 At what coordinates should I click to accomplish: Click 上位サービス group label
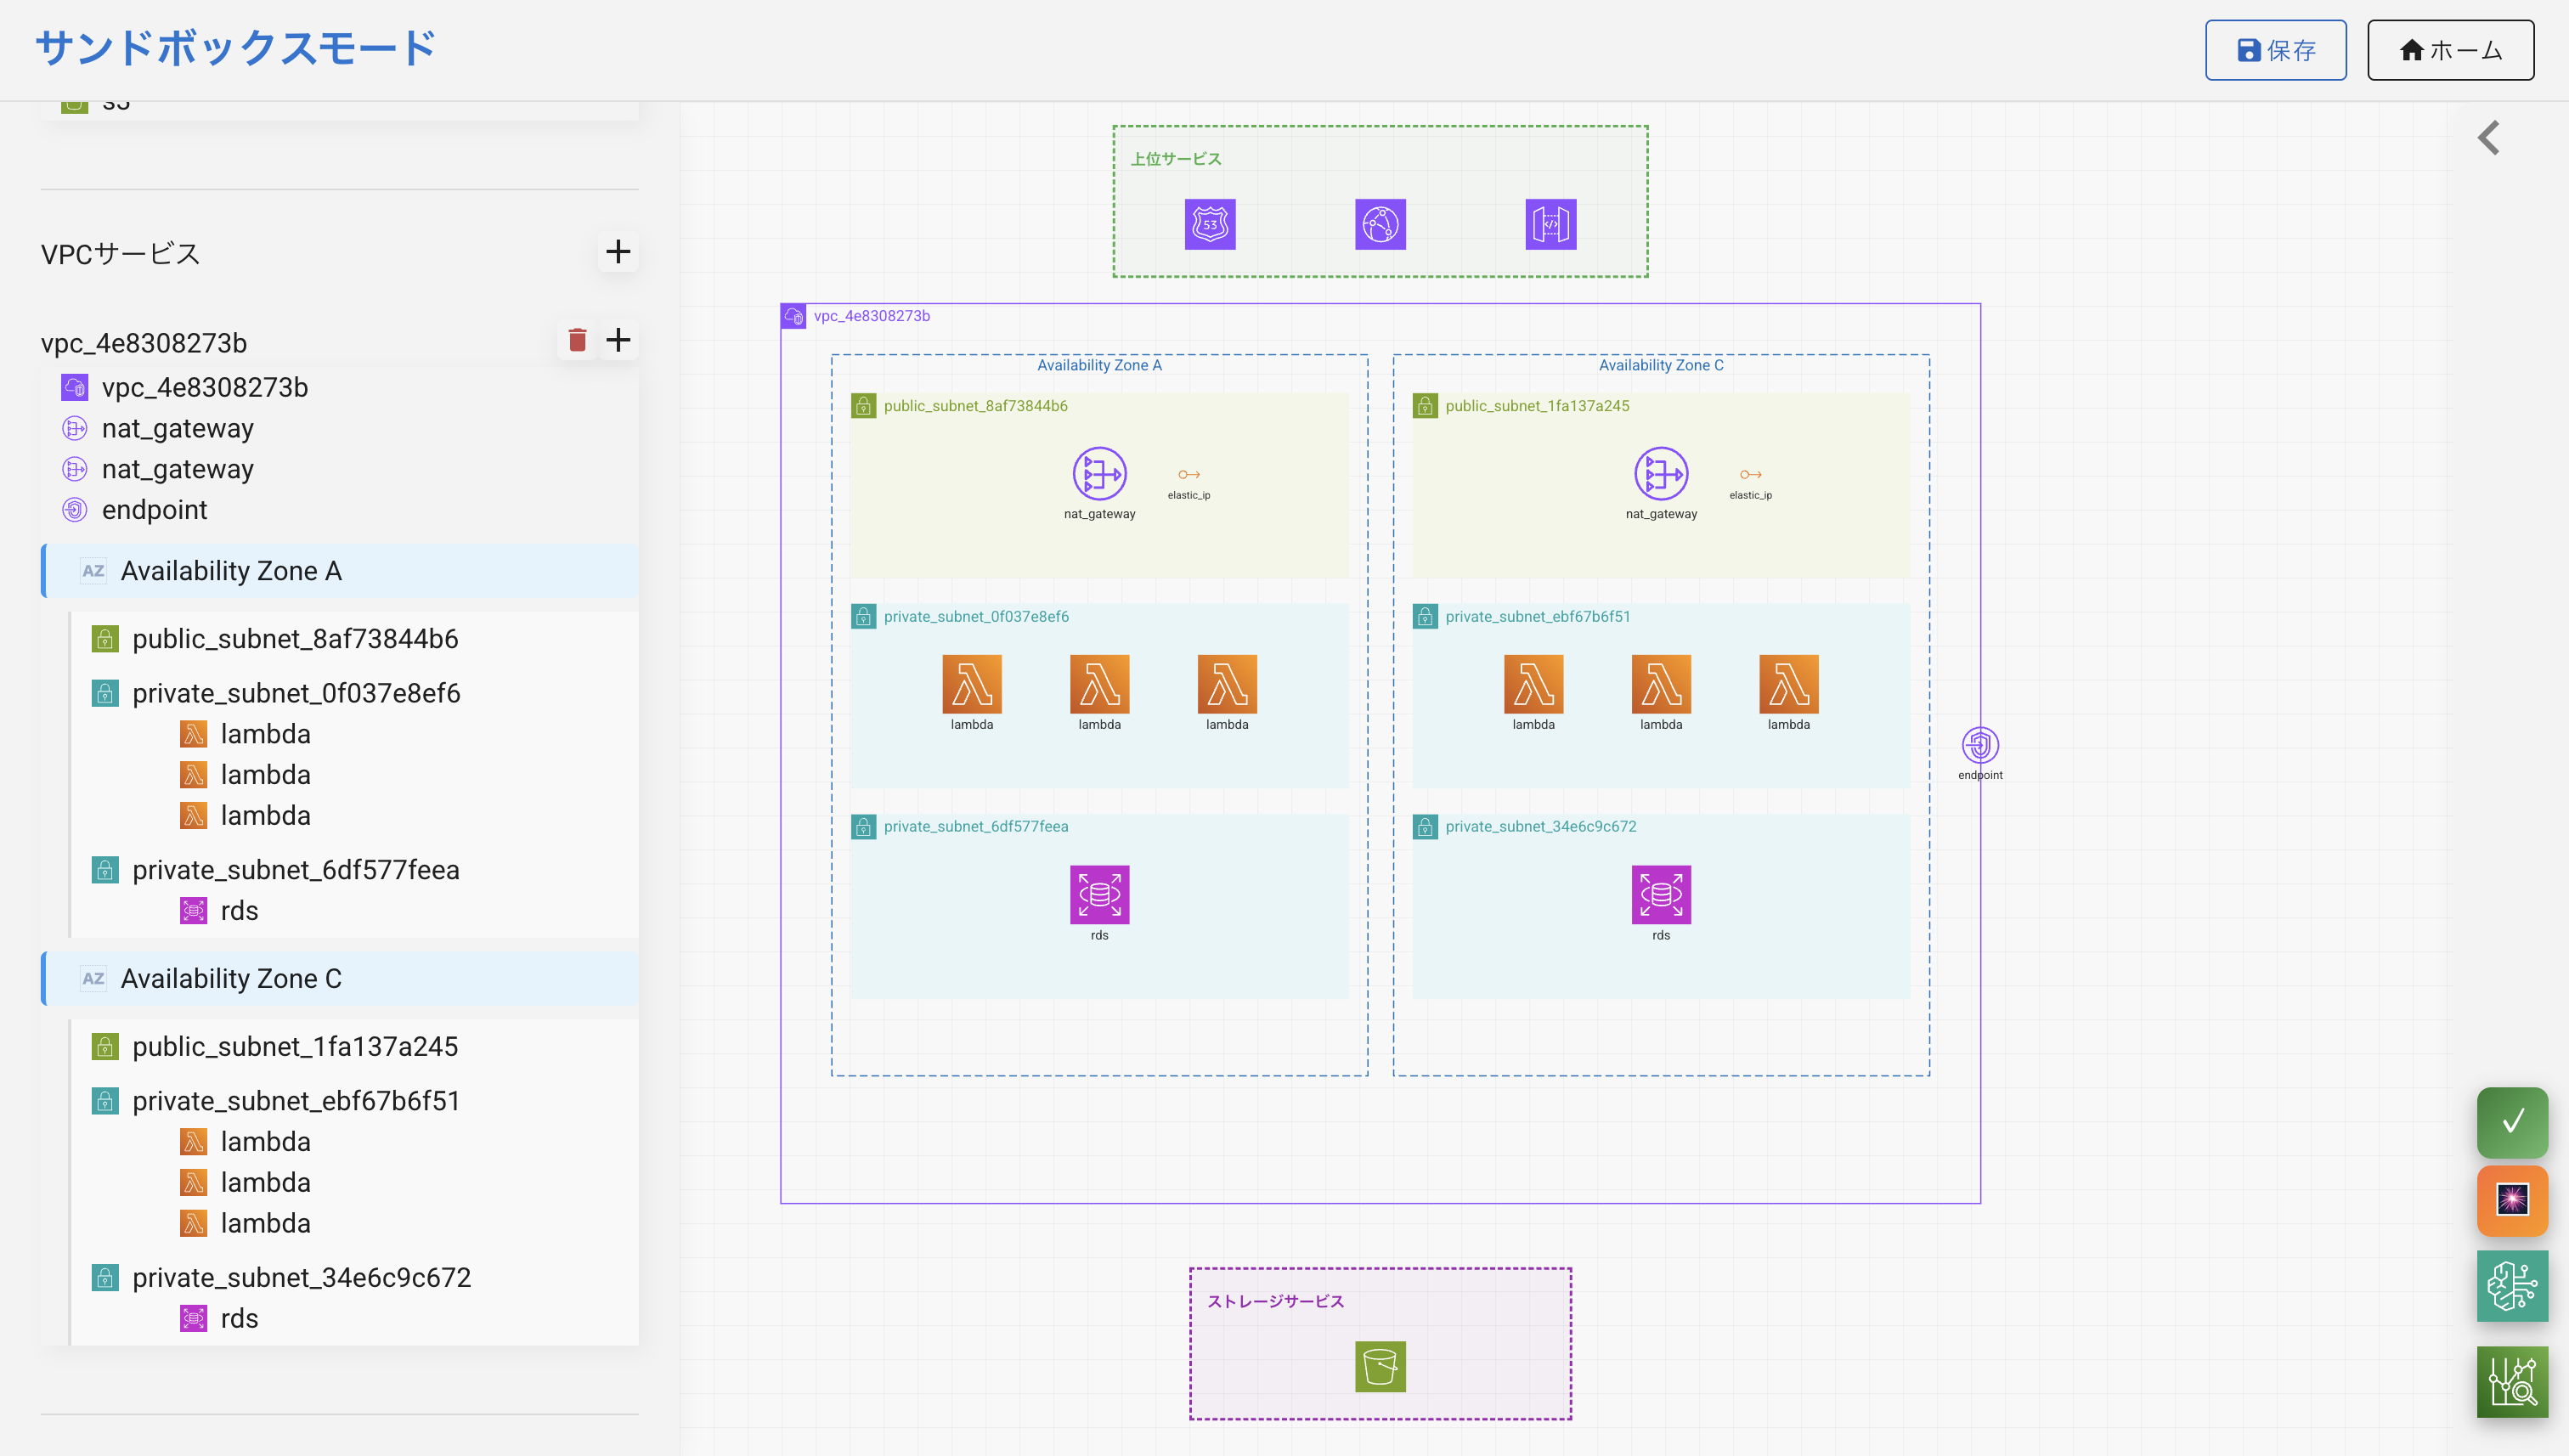pos(1176,159)
